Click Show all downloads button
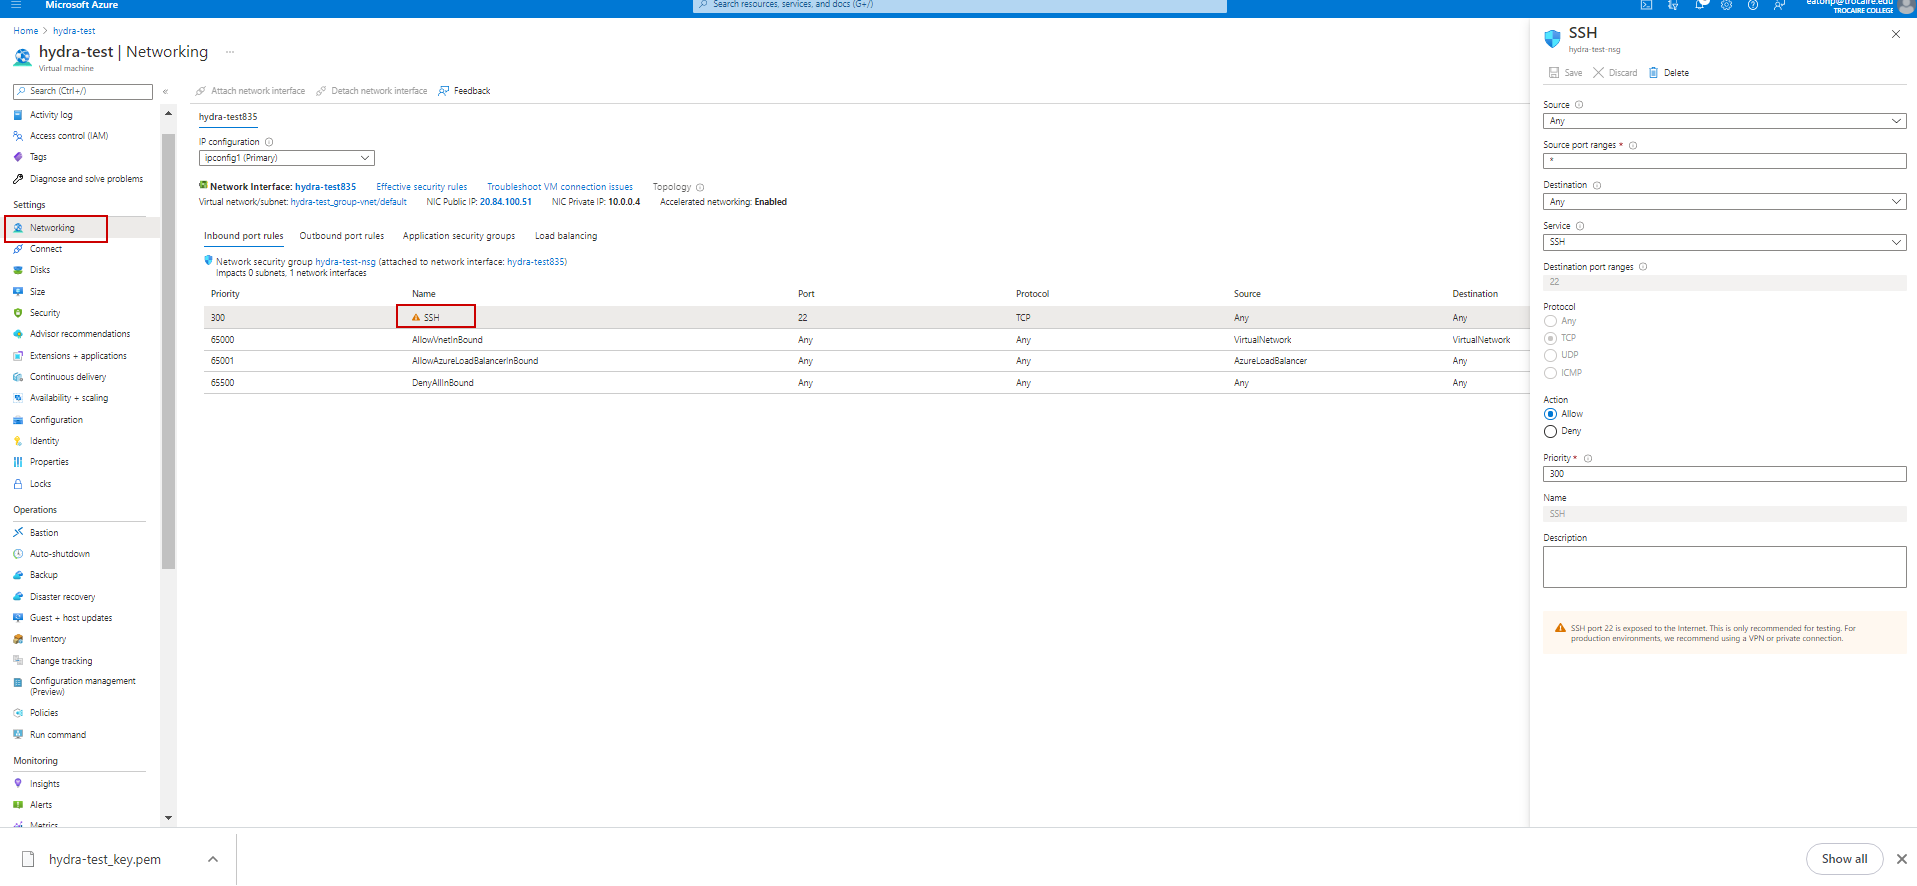This screenshot has width=1917, height=886. pyautogui.click(x=1843, y=859)
